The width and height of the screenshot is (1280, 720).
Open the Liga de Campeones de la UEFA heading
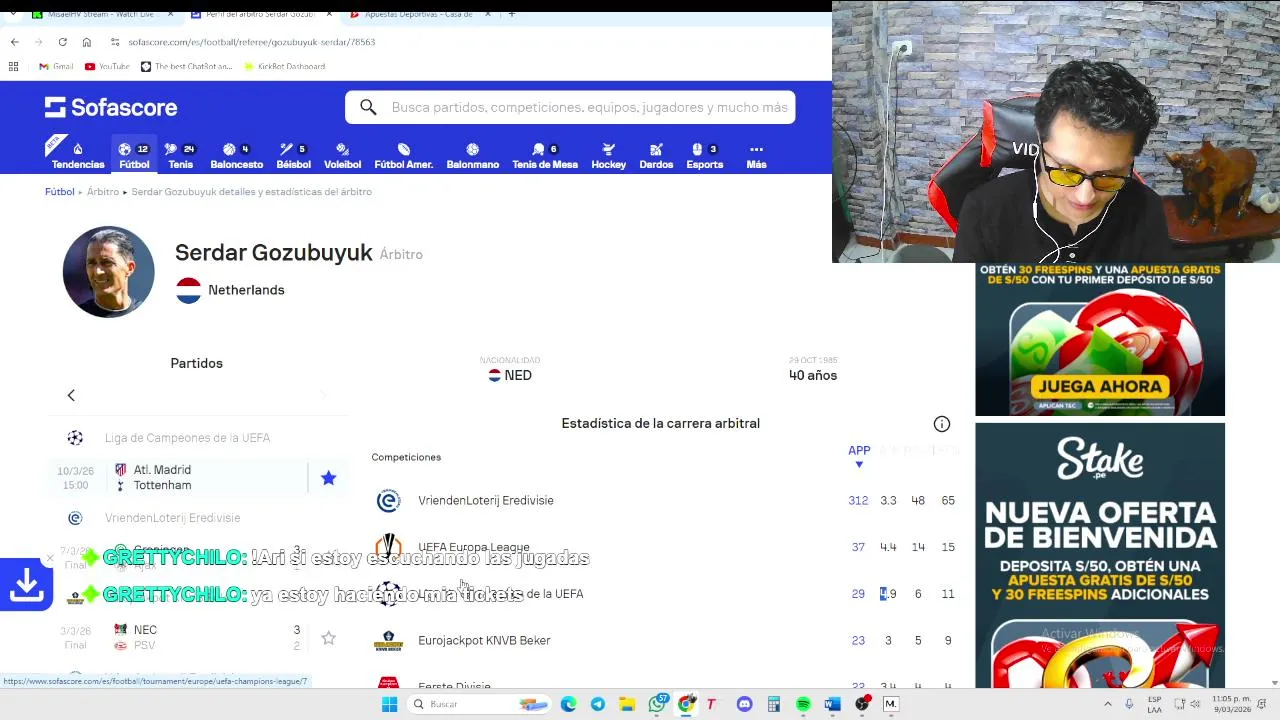click(x=187, y=438)
